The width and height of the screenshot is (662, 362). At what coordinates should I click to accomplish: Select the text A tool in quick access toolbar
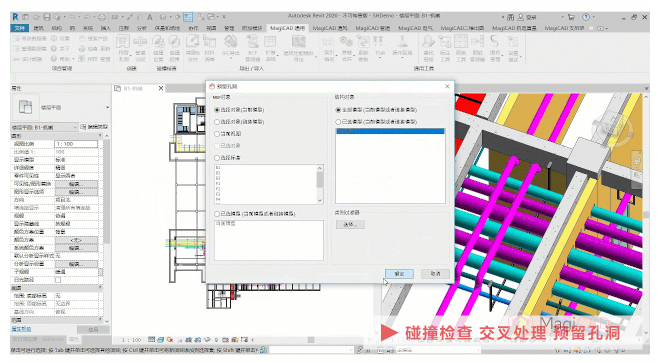(149, 17)
